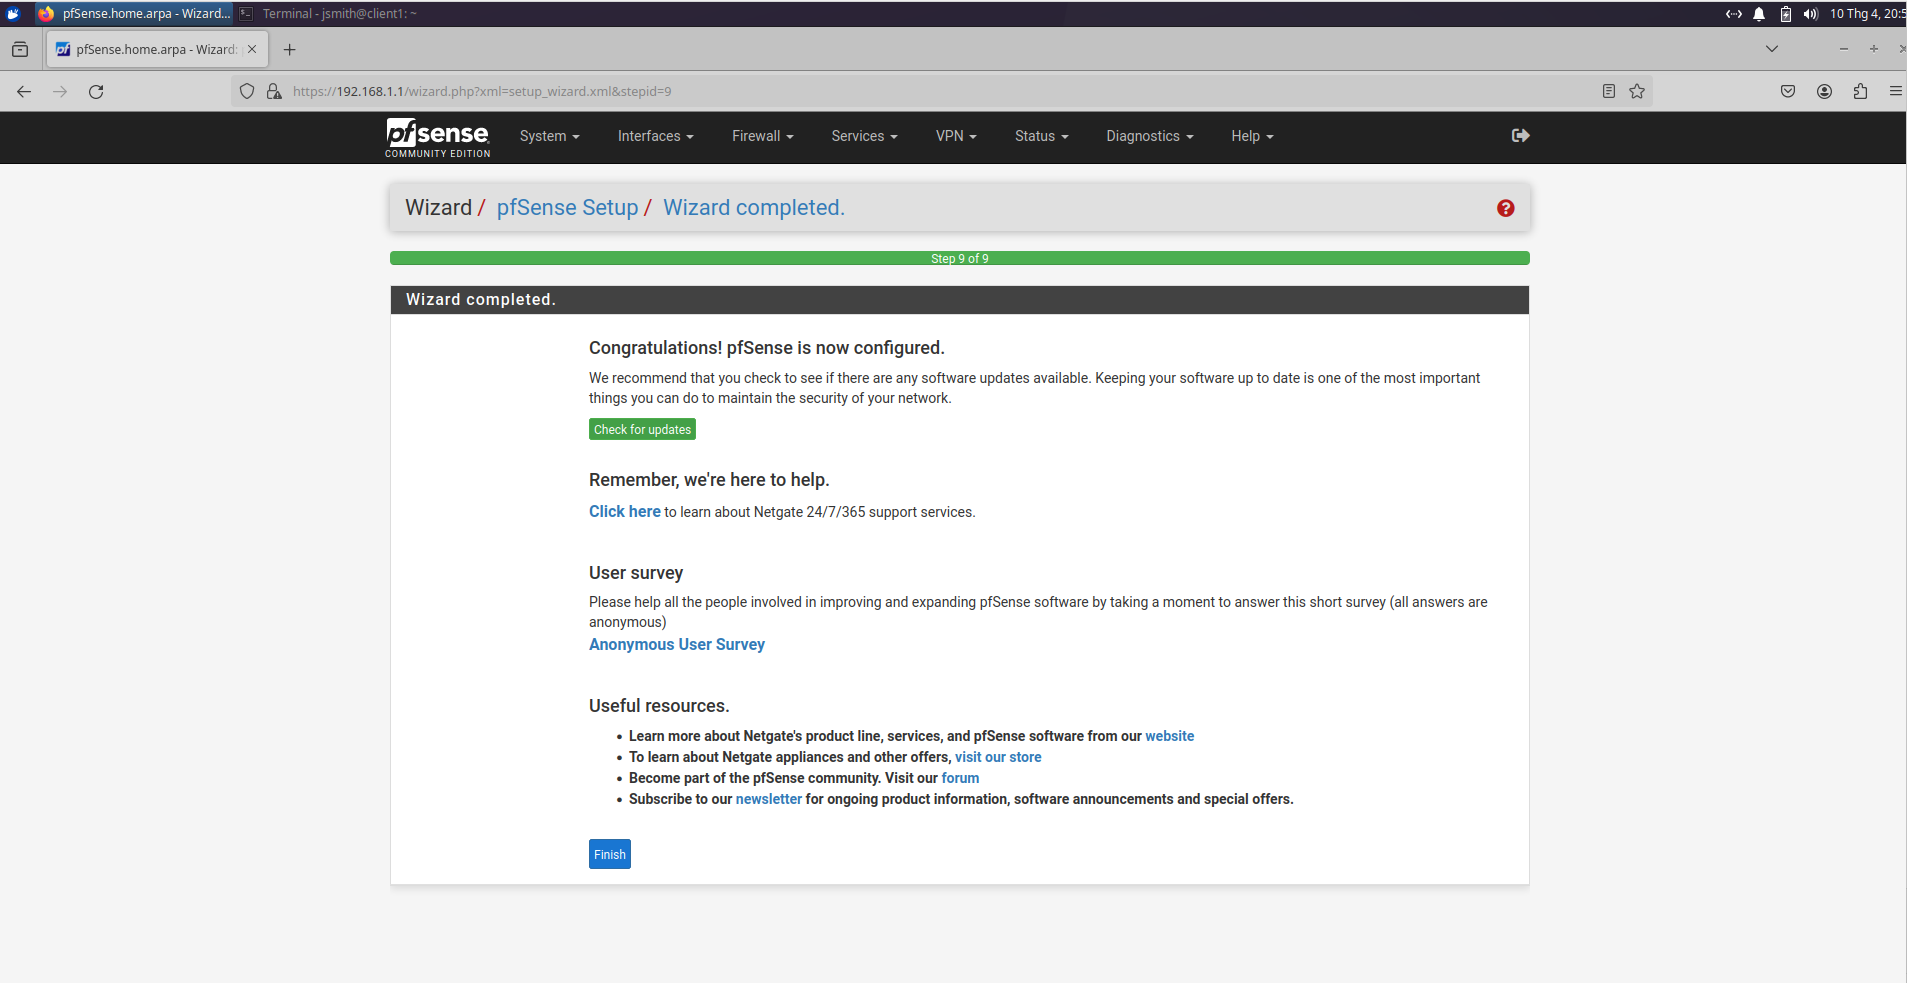The image size is (1907, 983).
Task: Open the Pocket save icon
Action: (x=1788, y=91)
